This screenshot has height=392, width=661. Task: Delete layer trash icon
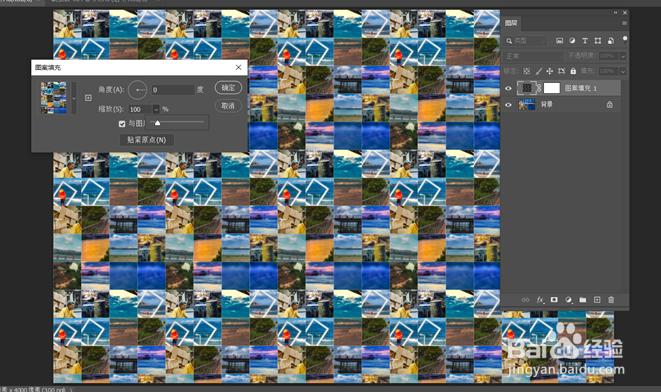[611, 300]
